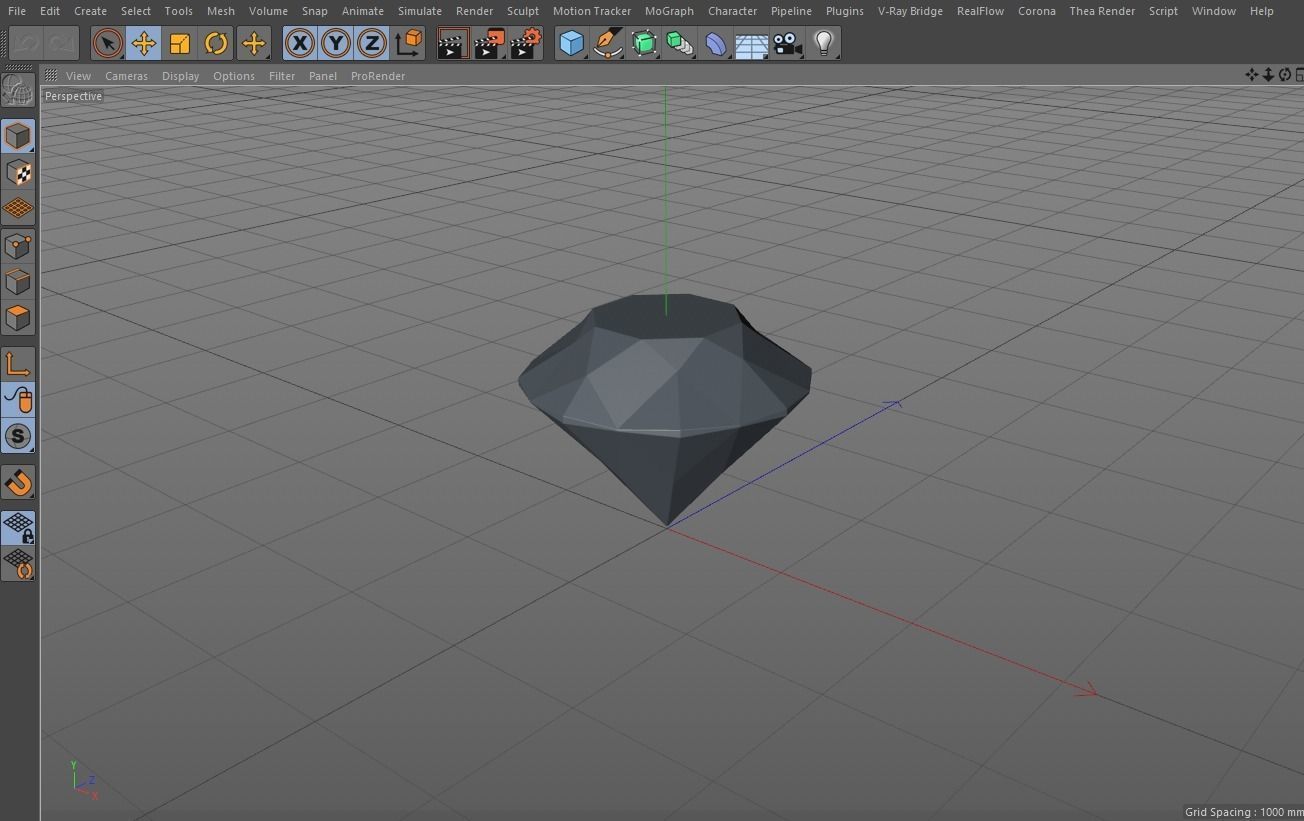The width and height of the screenshot is (1304, 821).
Task: Open the Thea Render menu
Action: click(x=1102, y=11)
